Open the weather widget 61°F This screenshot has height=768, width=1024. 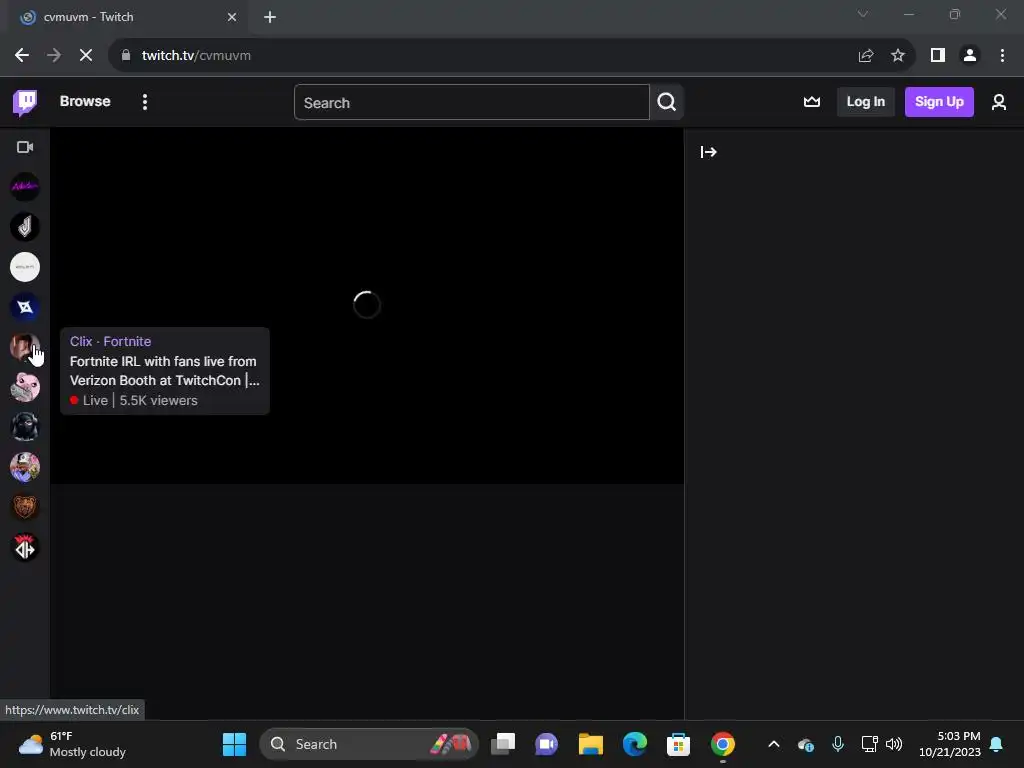click(72, 744)
